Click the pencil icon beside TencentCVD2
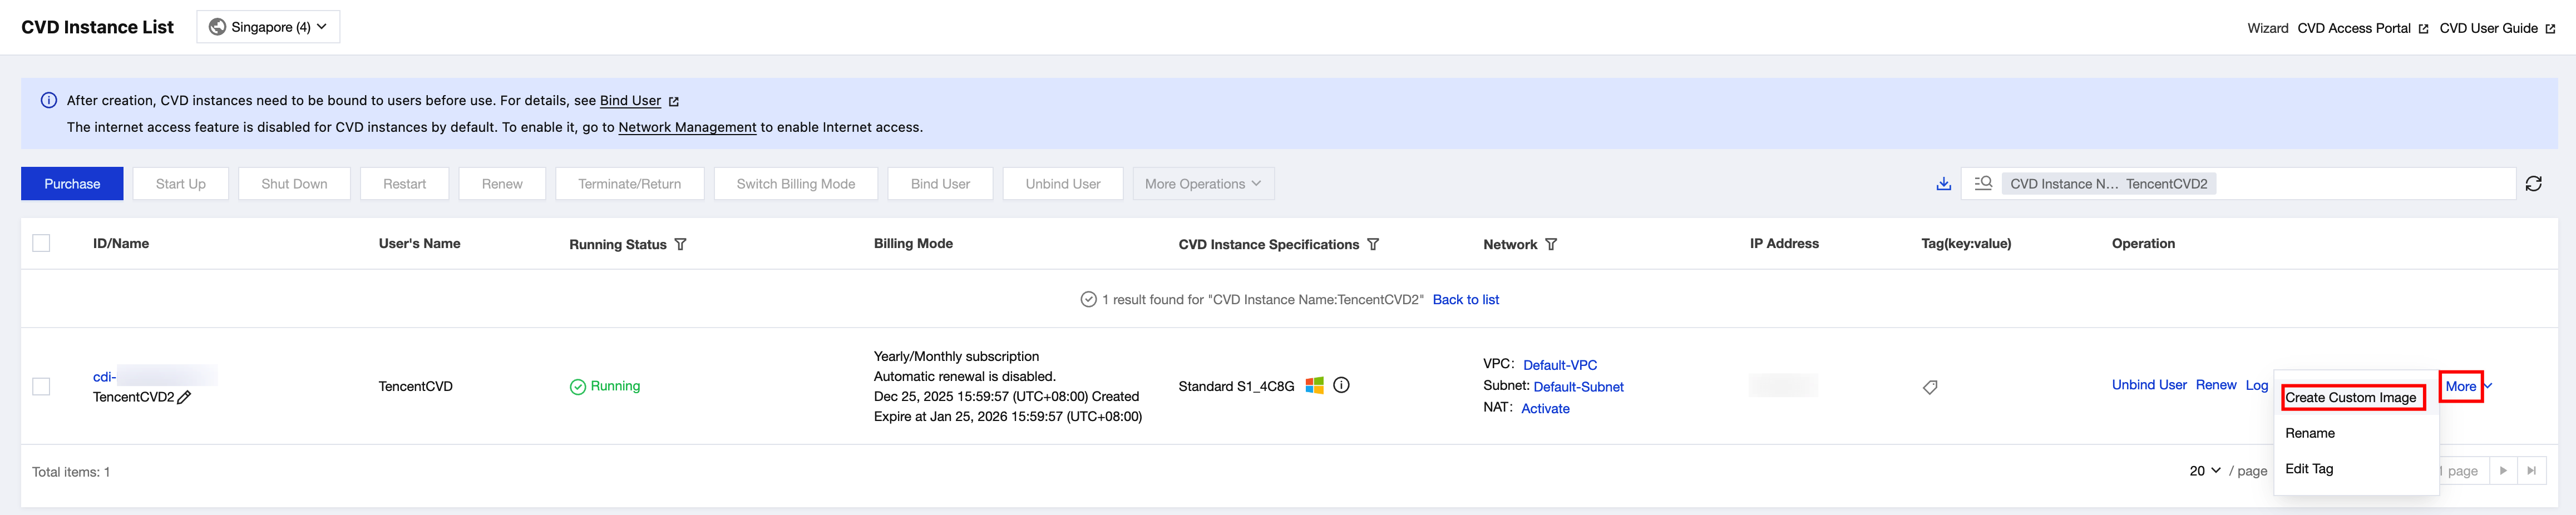The image size is (2576, 515). point(184,397)
